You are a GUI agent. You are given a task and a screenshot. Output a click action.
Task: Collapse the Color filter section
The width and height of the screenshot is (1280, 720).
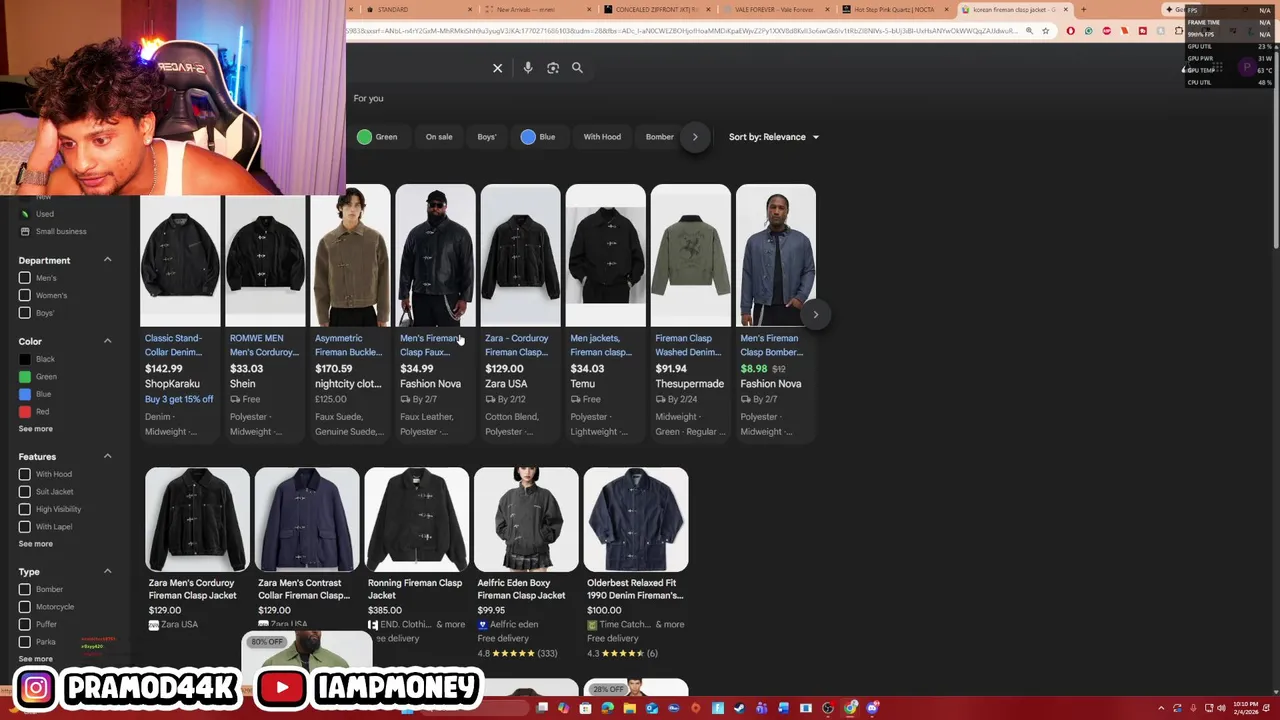107,341
